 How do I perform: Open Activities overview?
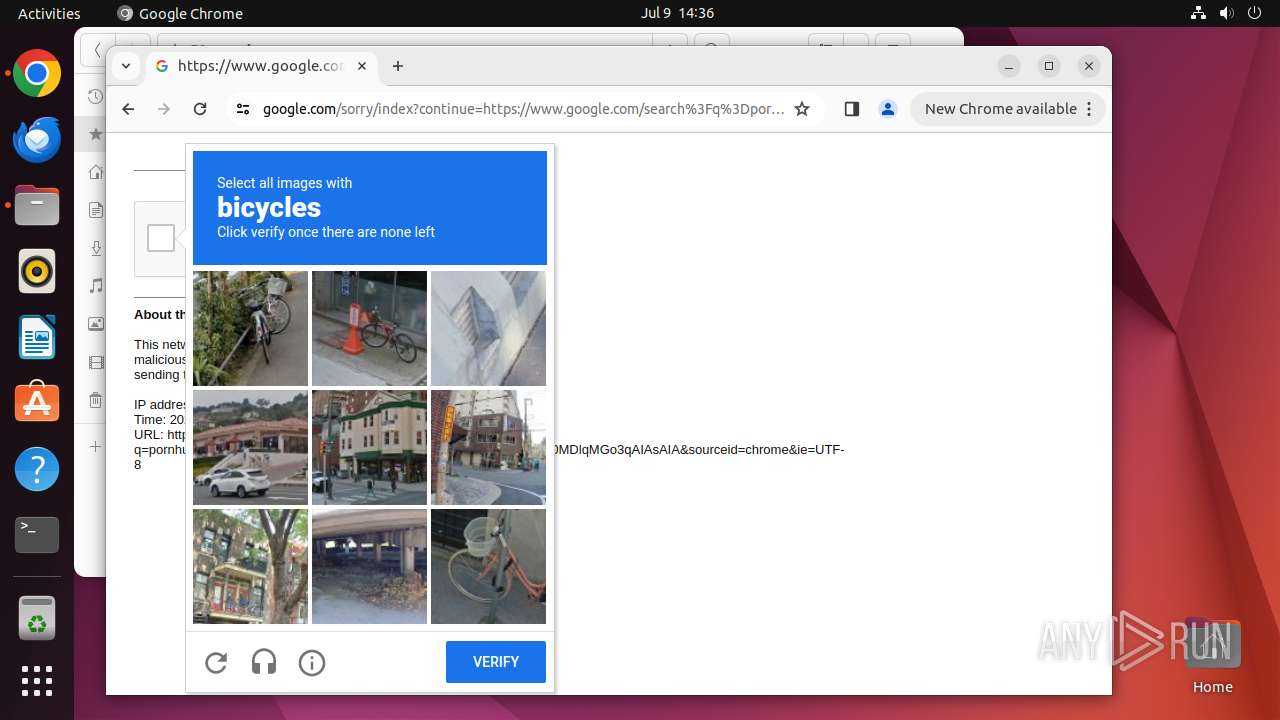coord(49,13)
